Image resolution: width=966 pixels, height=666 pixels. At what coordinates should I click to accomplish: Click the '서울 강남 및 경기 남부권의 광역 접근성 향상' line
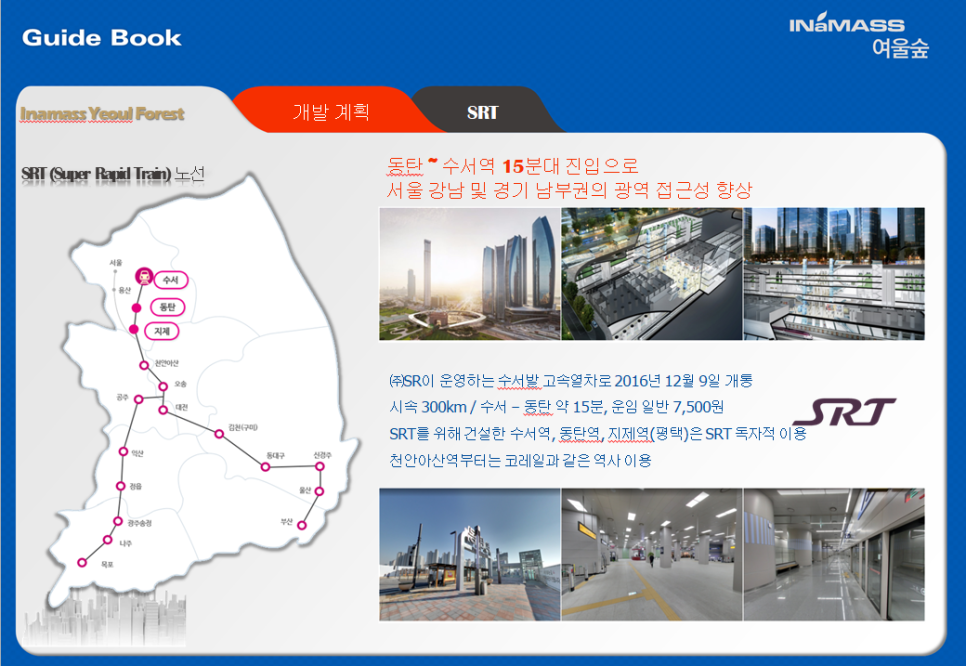point(569,190)
